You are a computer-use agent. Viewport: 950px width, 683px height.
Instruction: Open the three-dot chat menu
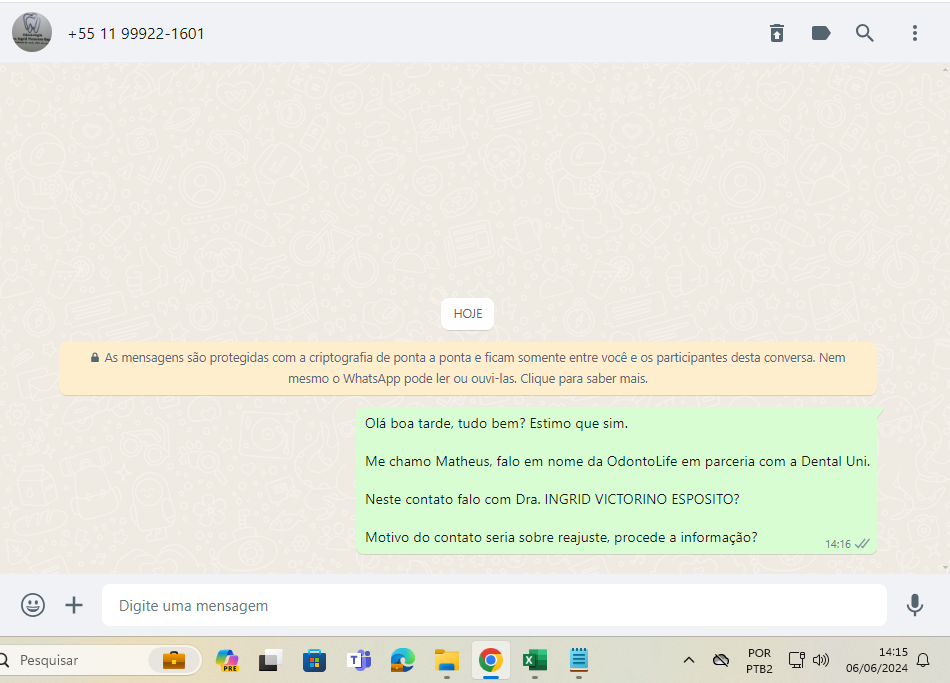[914, 33]
